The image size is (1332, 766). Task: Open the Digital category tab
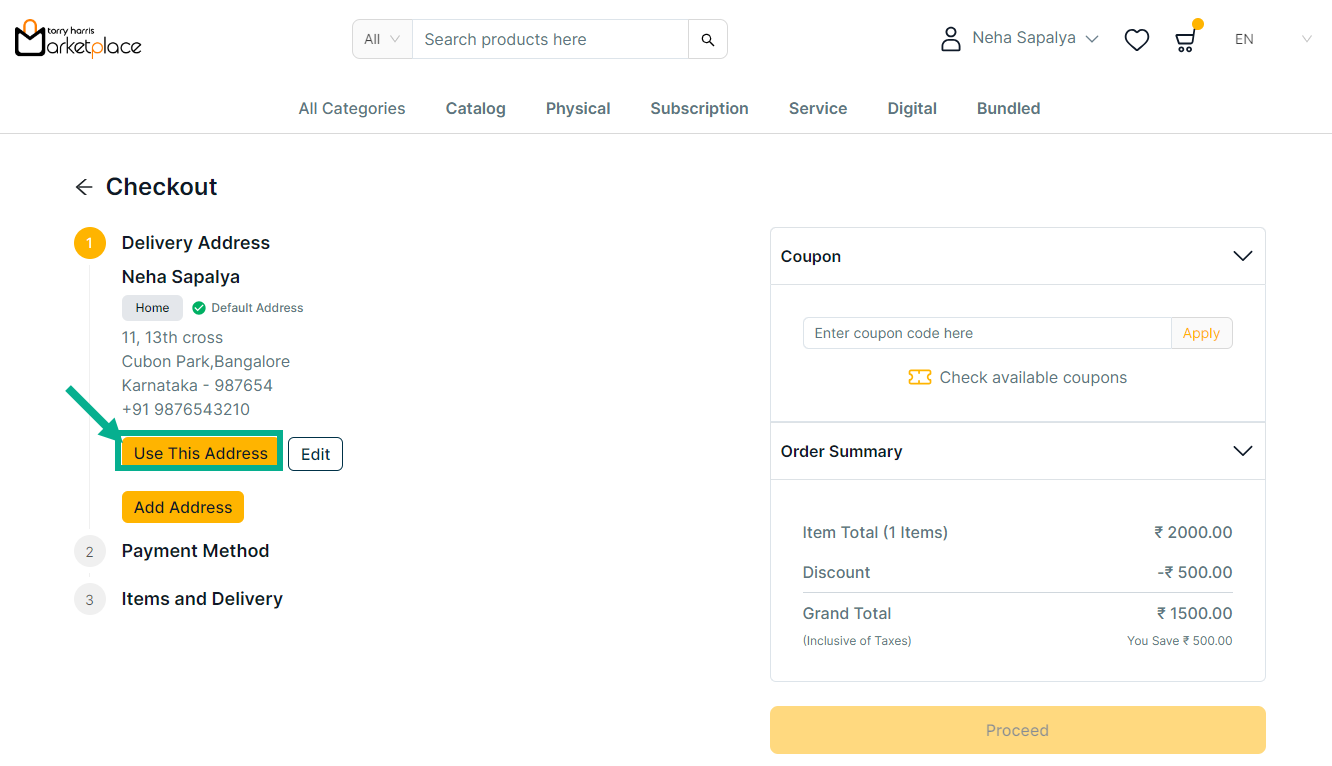911,108
